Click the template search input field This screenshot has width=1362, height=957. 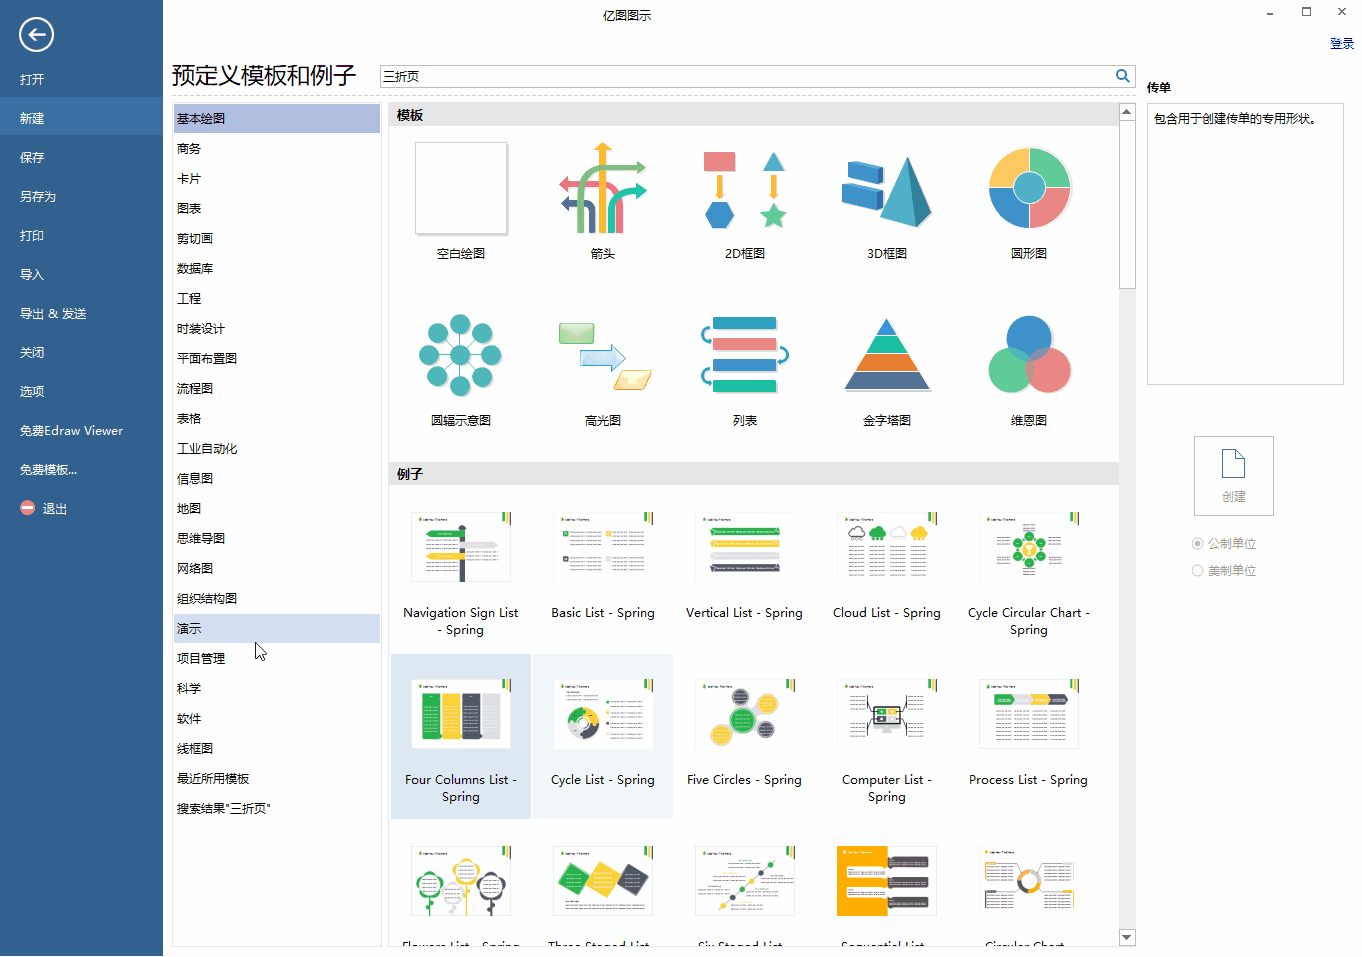tap(745, 76)
